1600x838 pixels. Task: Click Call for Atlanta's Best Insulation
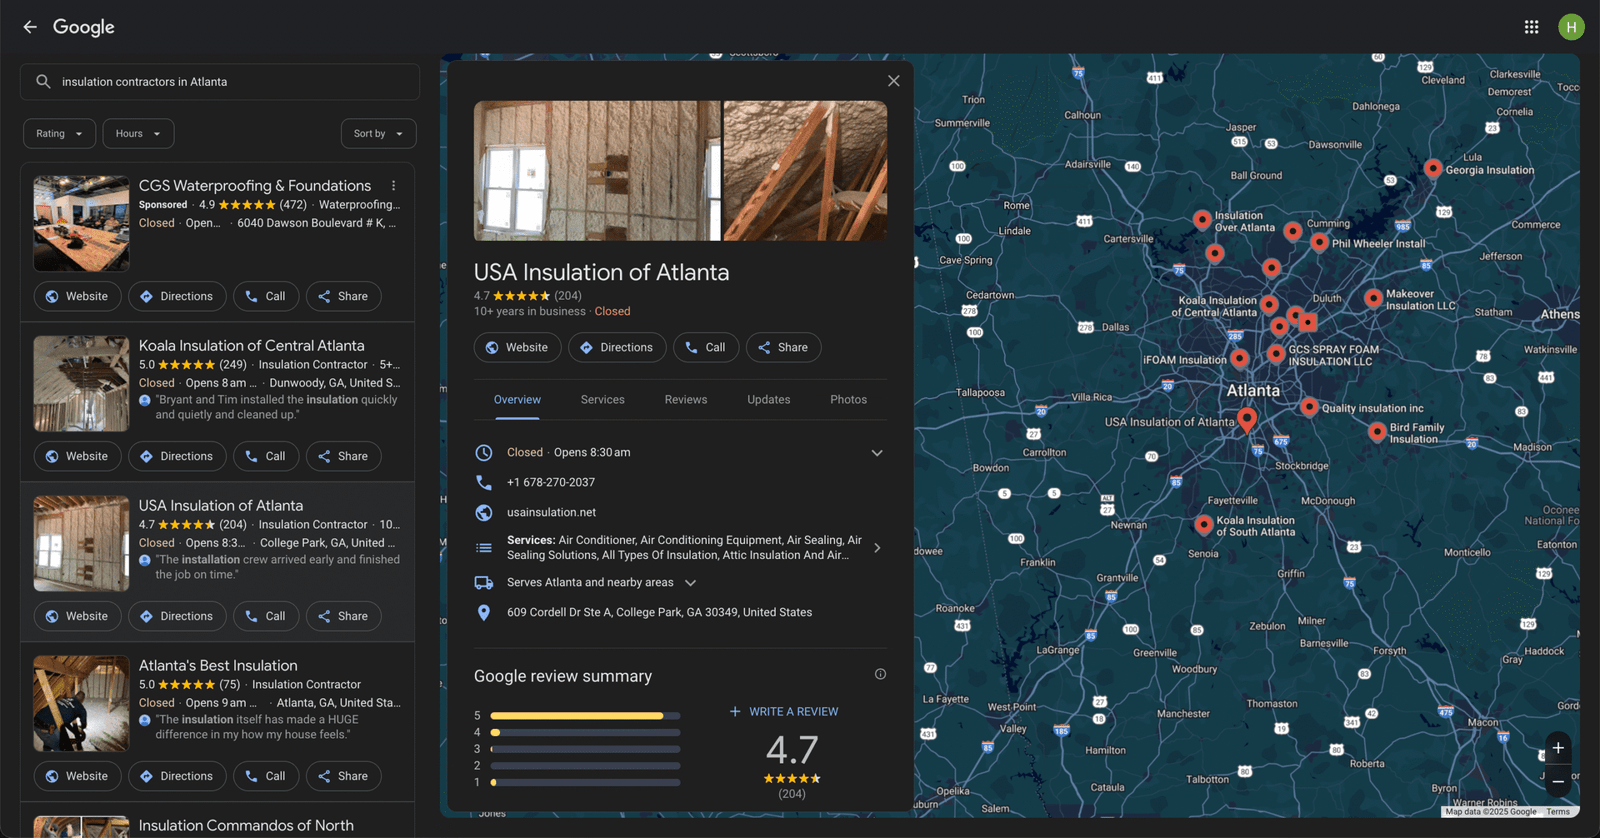click(x=266, y=776)
